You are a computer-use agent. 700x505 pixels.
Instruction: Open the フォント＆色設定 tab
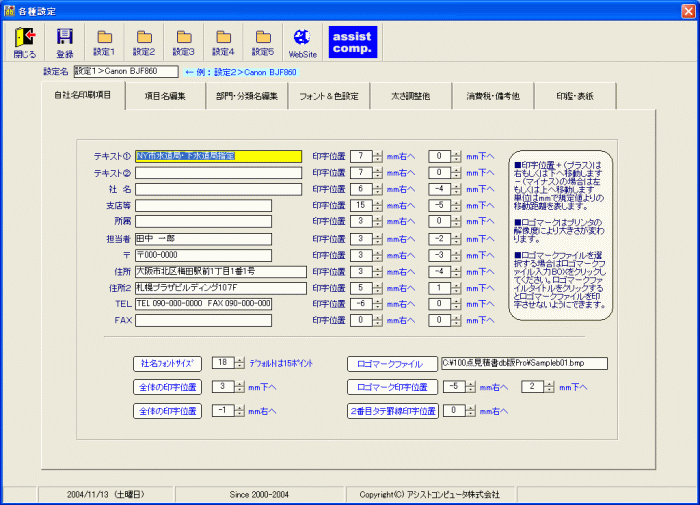[x=329, y=96]
